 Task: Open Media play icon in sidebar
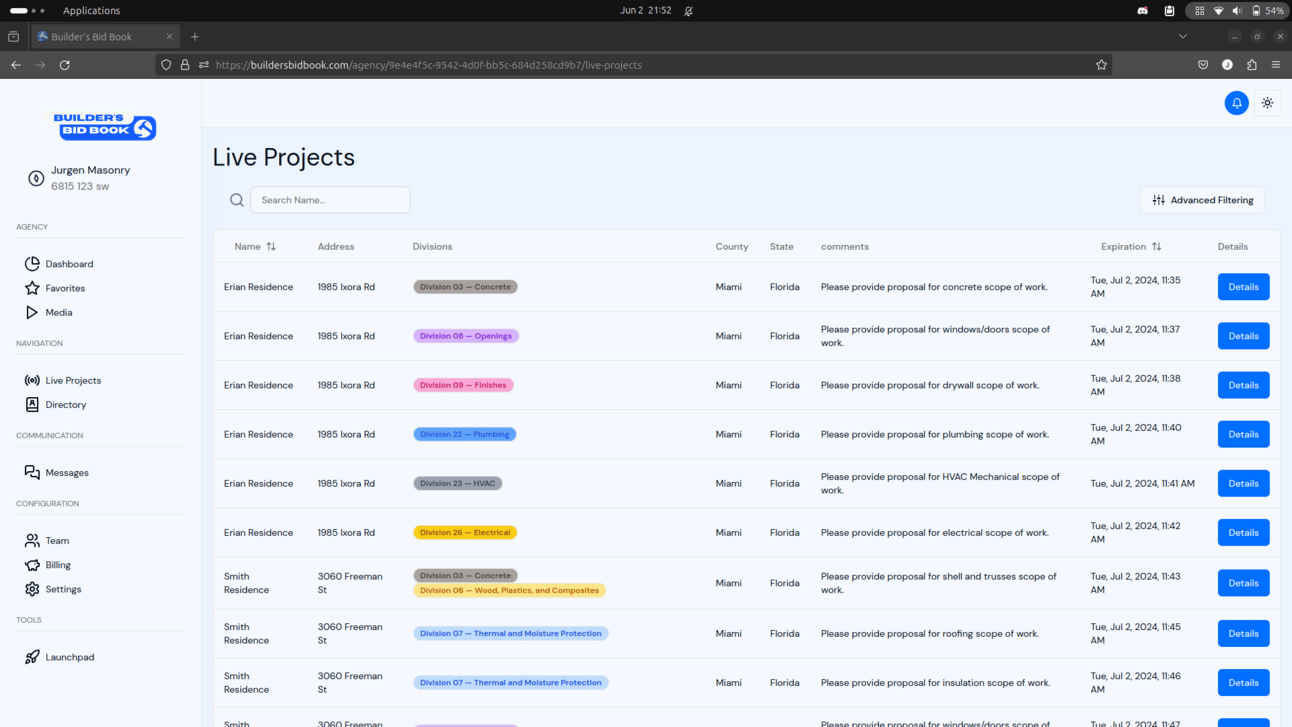click(x=32, y=312)
